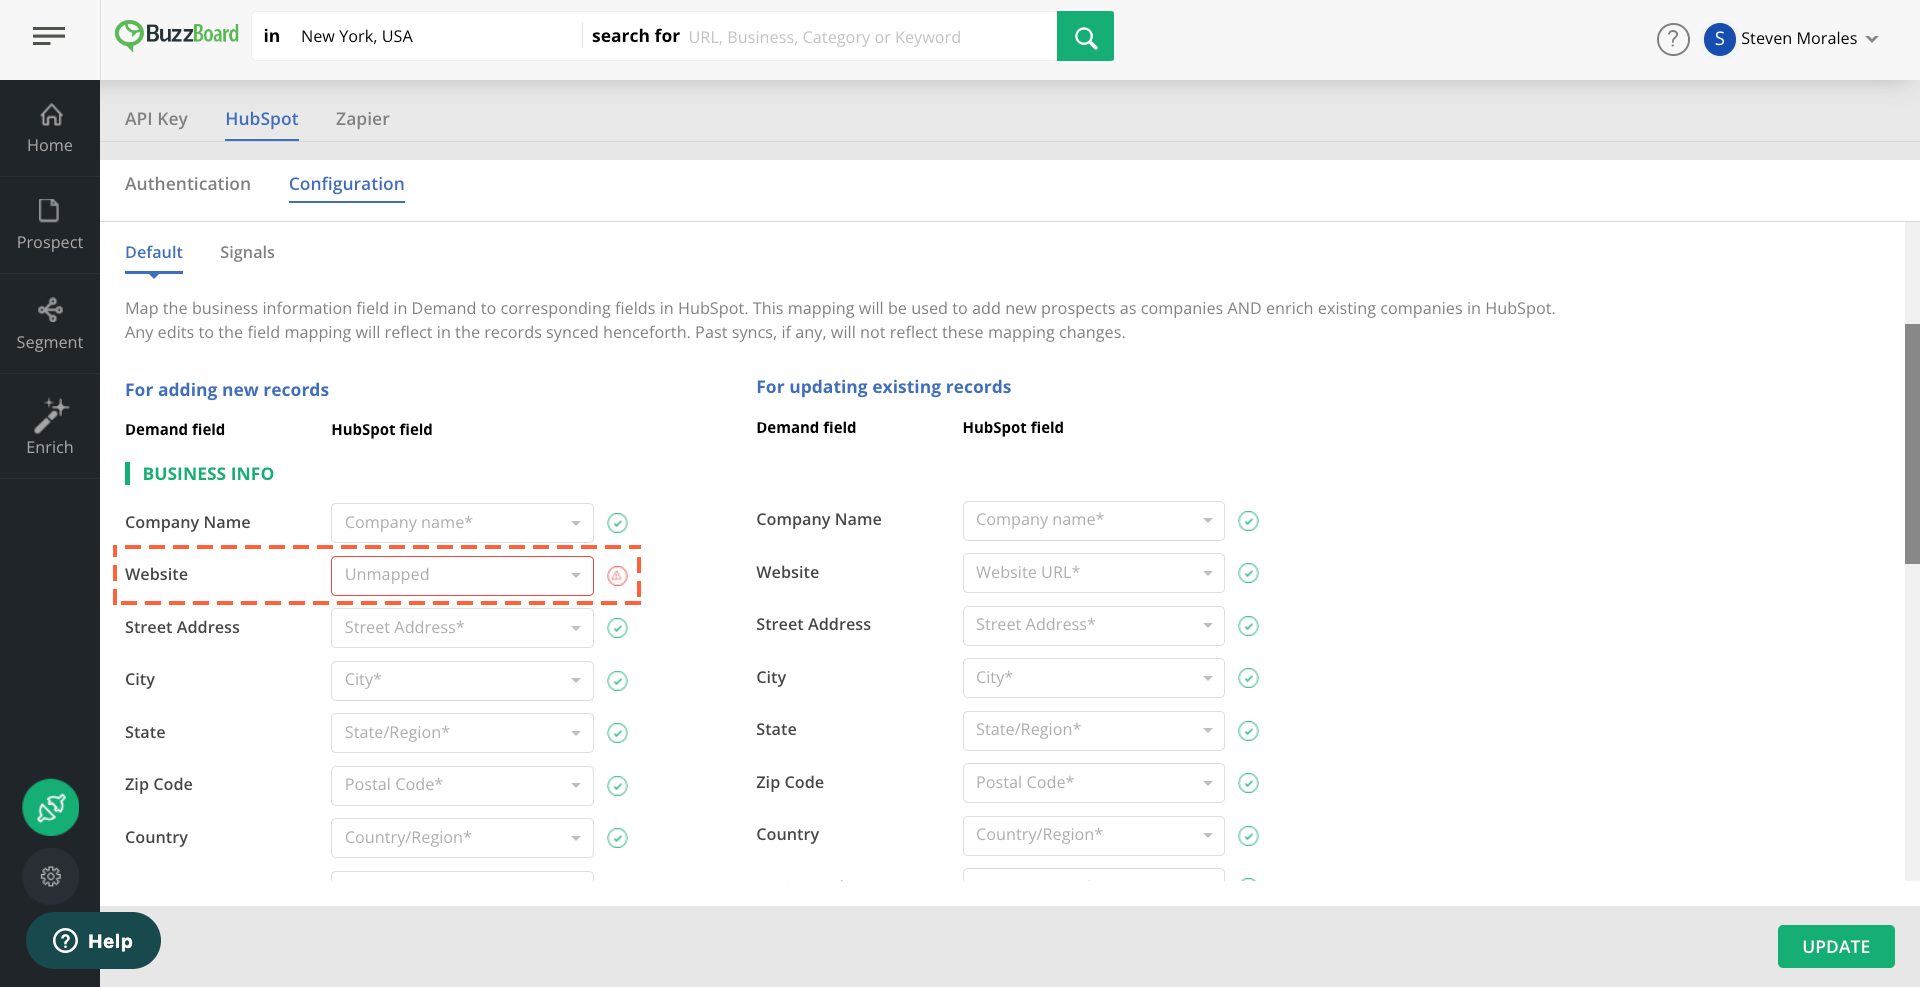This screenshot has height=987, width=1920.
Task: Click the check icon beside Website URL for existing records
Action: point(1249,573)
